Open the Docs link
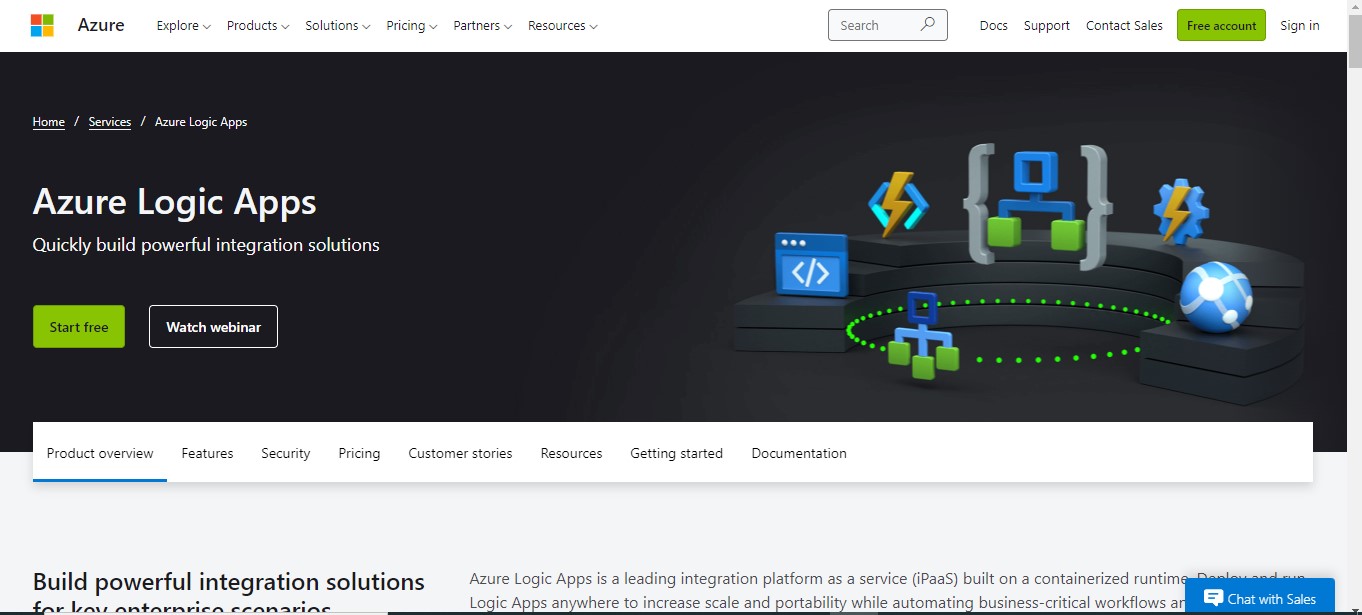Image resolution: width=1362 pixels, height=615 pixels. coord(994,26)
